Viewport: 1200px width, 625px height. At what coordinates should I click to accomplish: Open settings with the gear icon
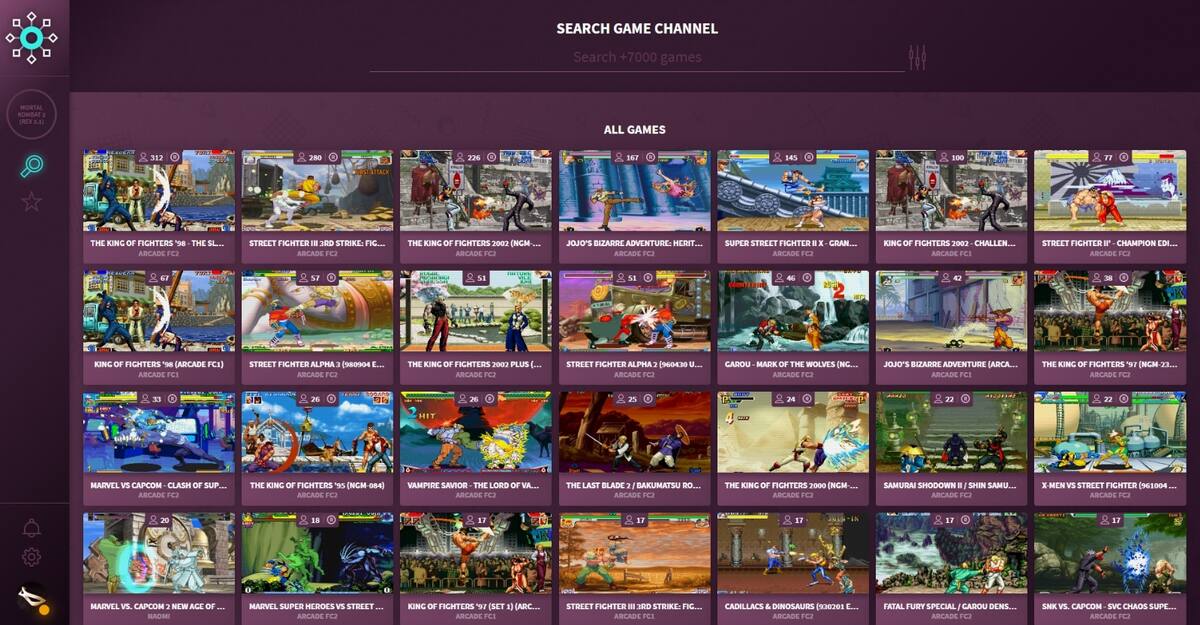coord(31,557)
